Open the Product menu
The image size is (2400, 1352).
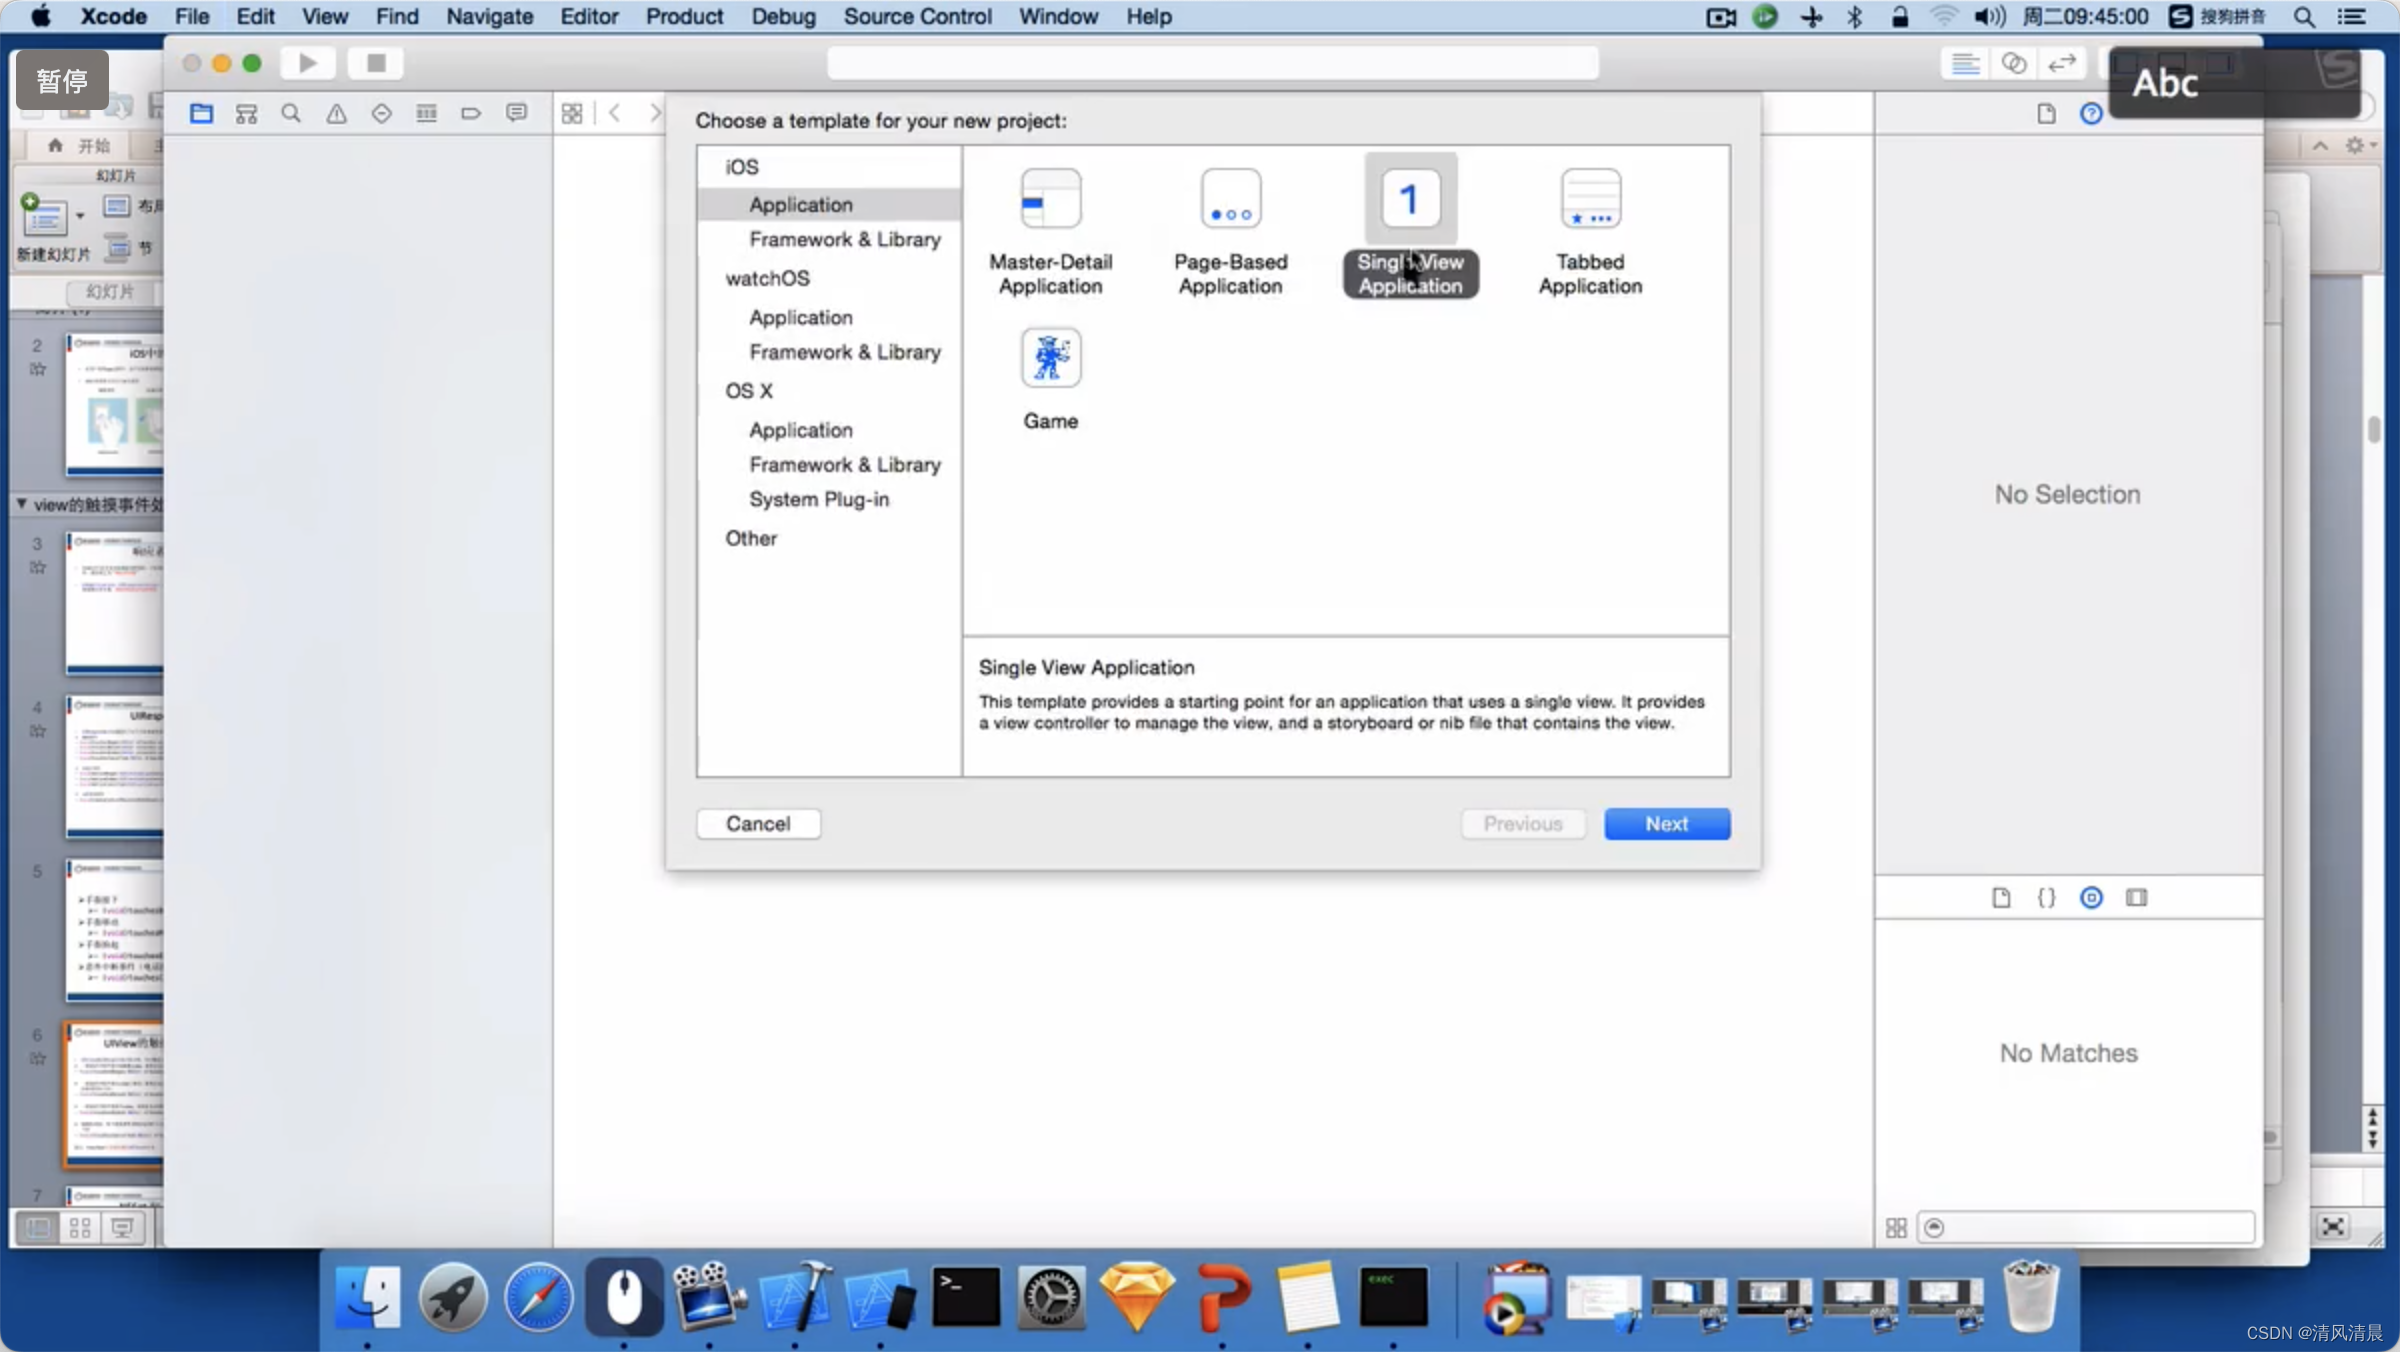[684, 16]
